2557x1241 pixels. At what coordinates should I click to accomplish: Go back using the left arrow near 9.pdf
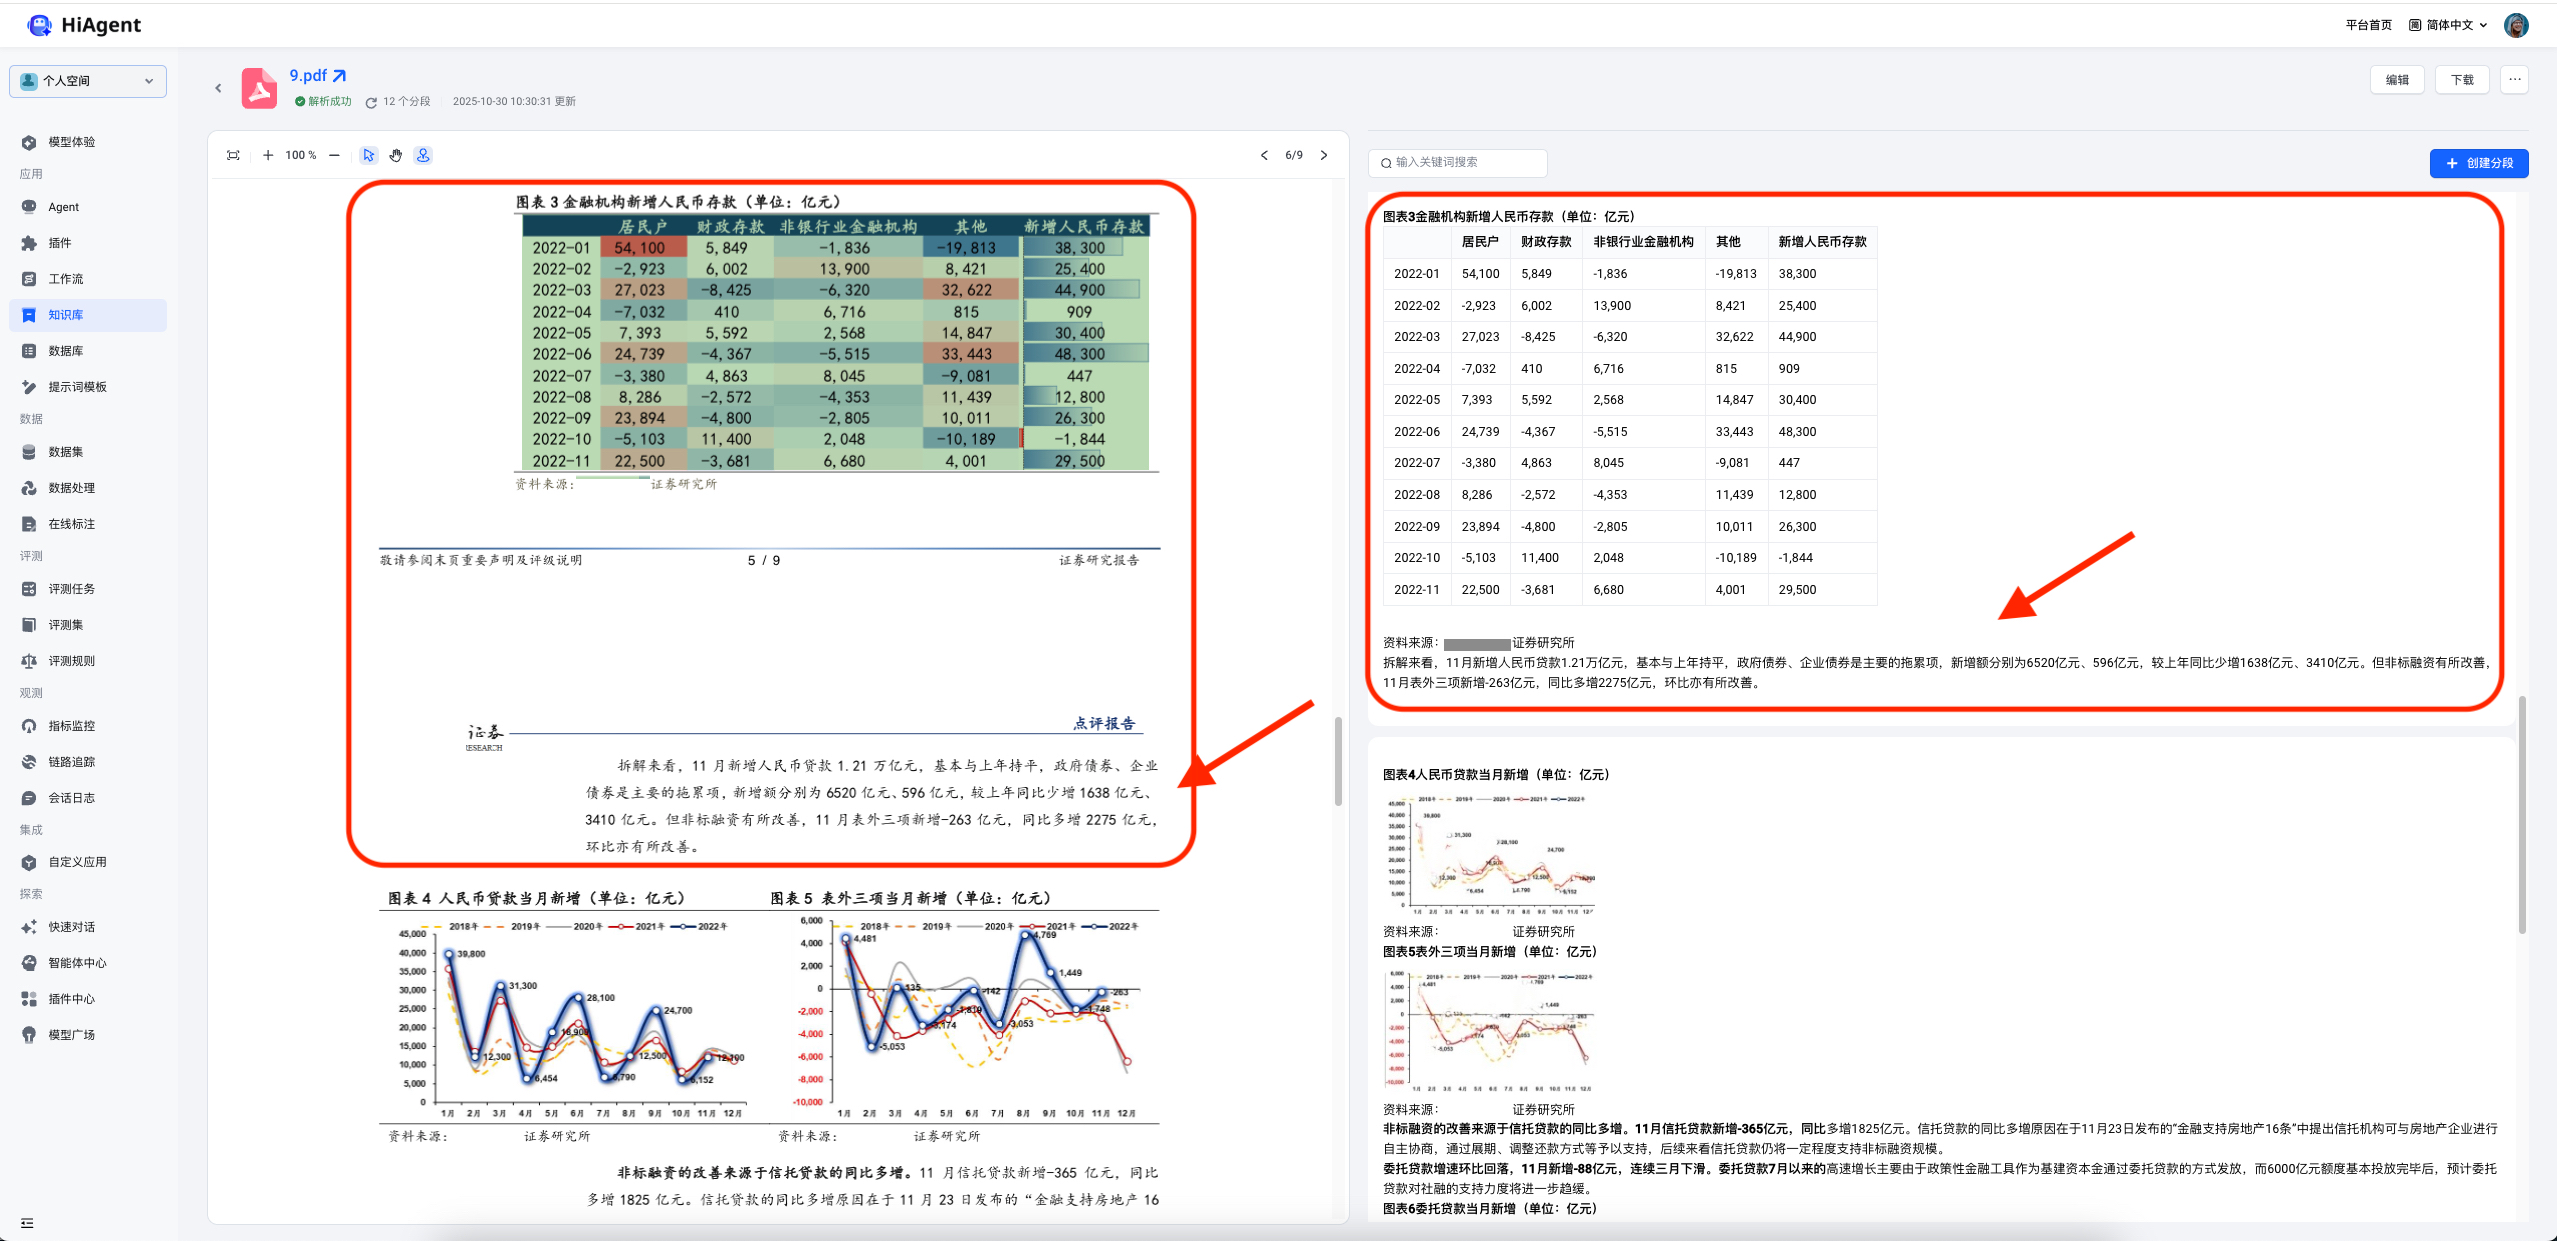click(x=218, y=88)
